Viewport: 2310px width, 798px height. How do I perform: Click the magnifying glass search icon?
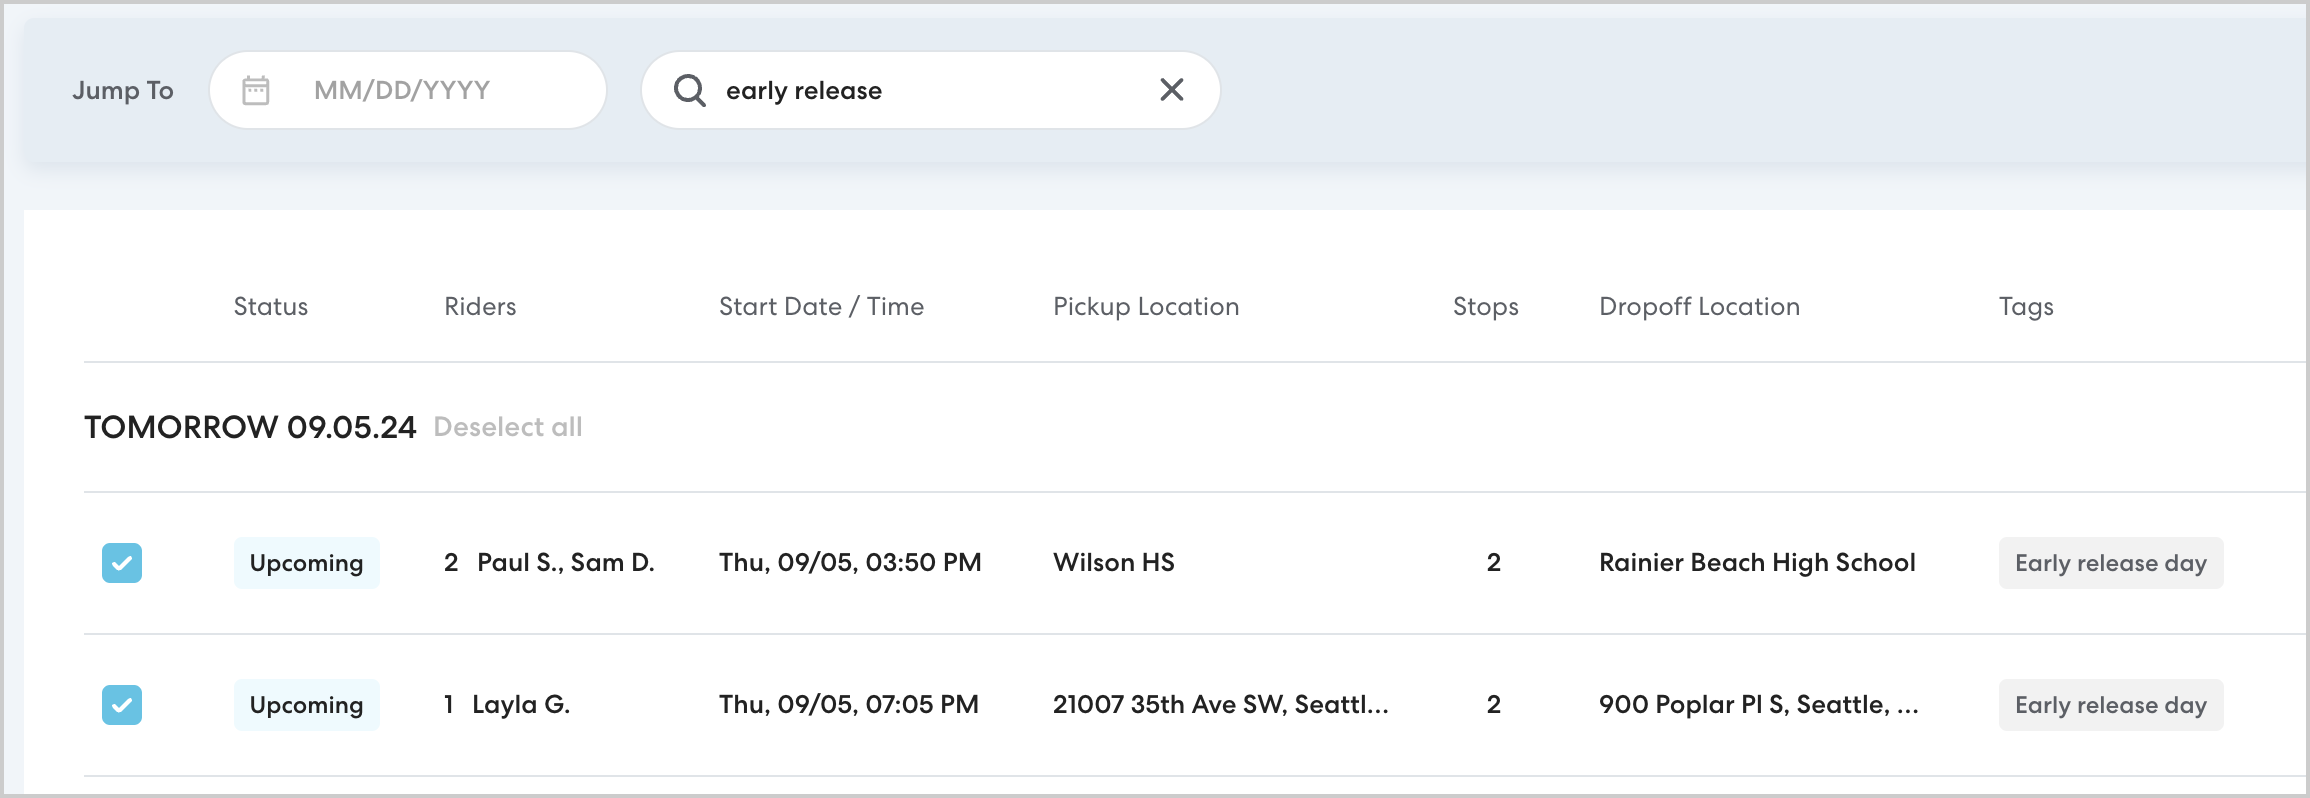pos(689,90)
